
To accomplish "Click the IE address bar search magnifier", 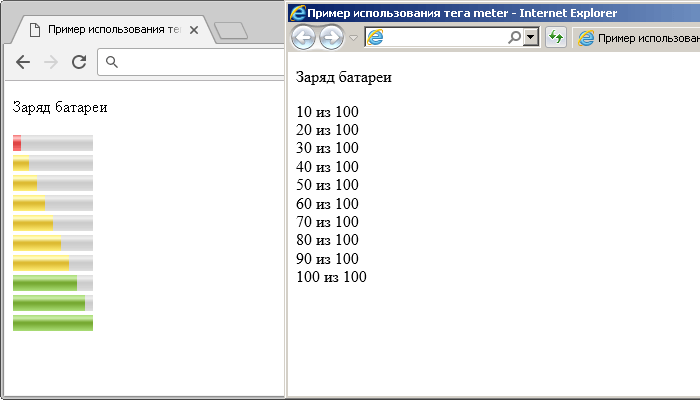I will 514,38.
